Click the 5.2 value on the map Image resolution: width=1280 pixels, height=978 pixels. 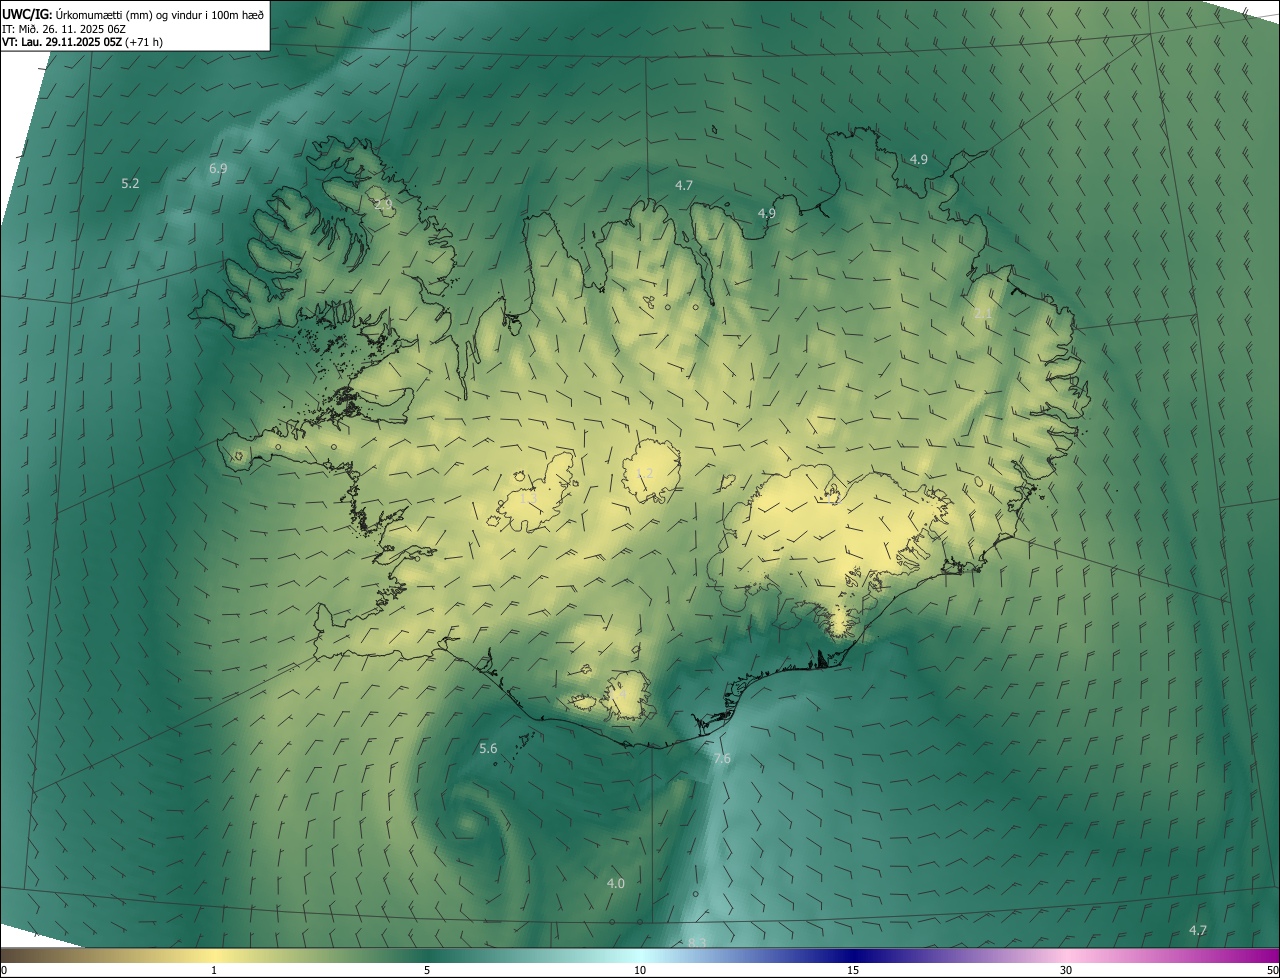[x=130, y=183]
